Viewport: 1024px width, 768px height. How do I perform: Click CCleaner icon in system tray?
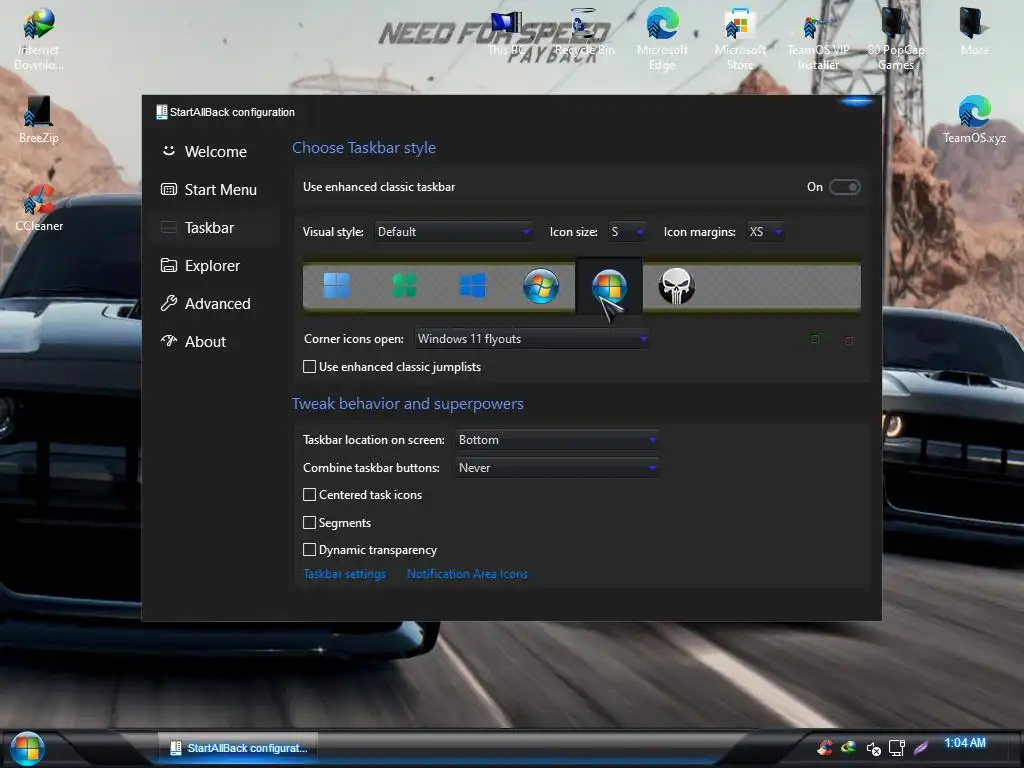825,748
